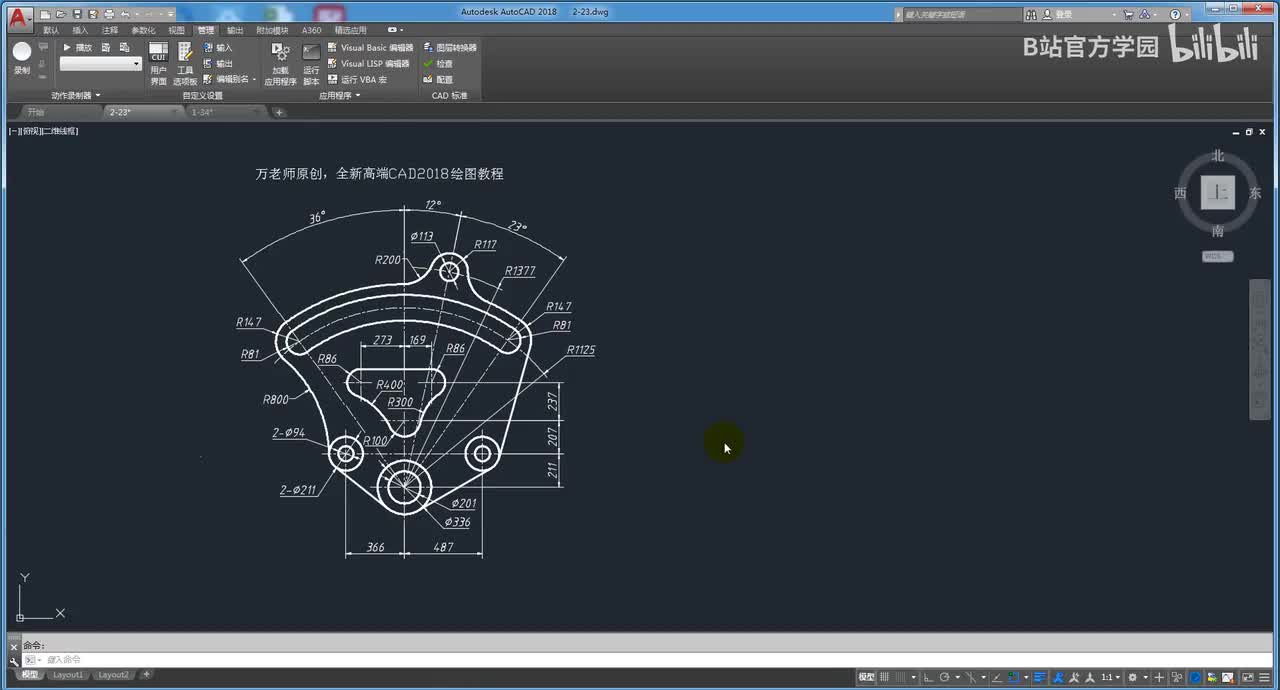Click the 配置 standards configure
Viewport: 1280px width, 690px height.
click(438, 79)
